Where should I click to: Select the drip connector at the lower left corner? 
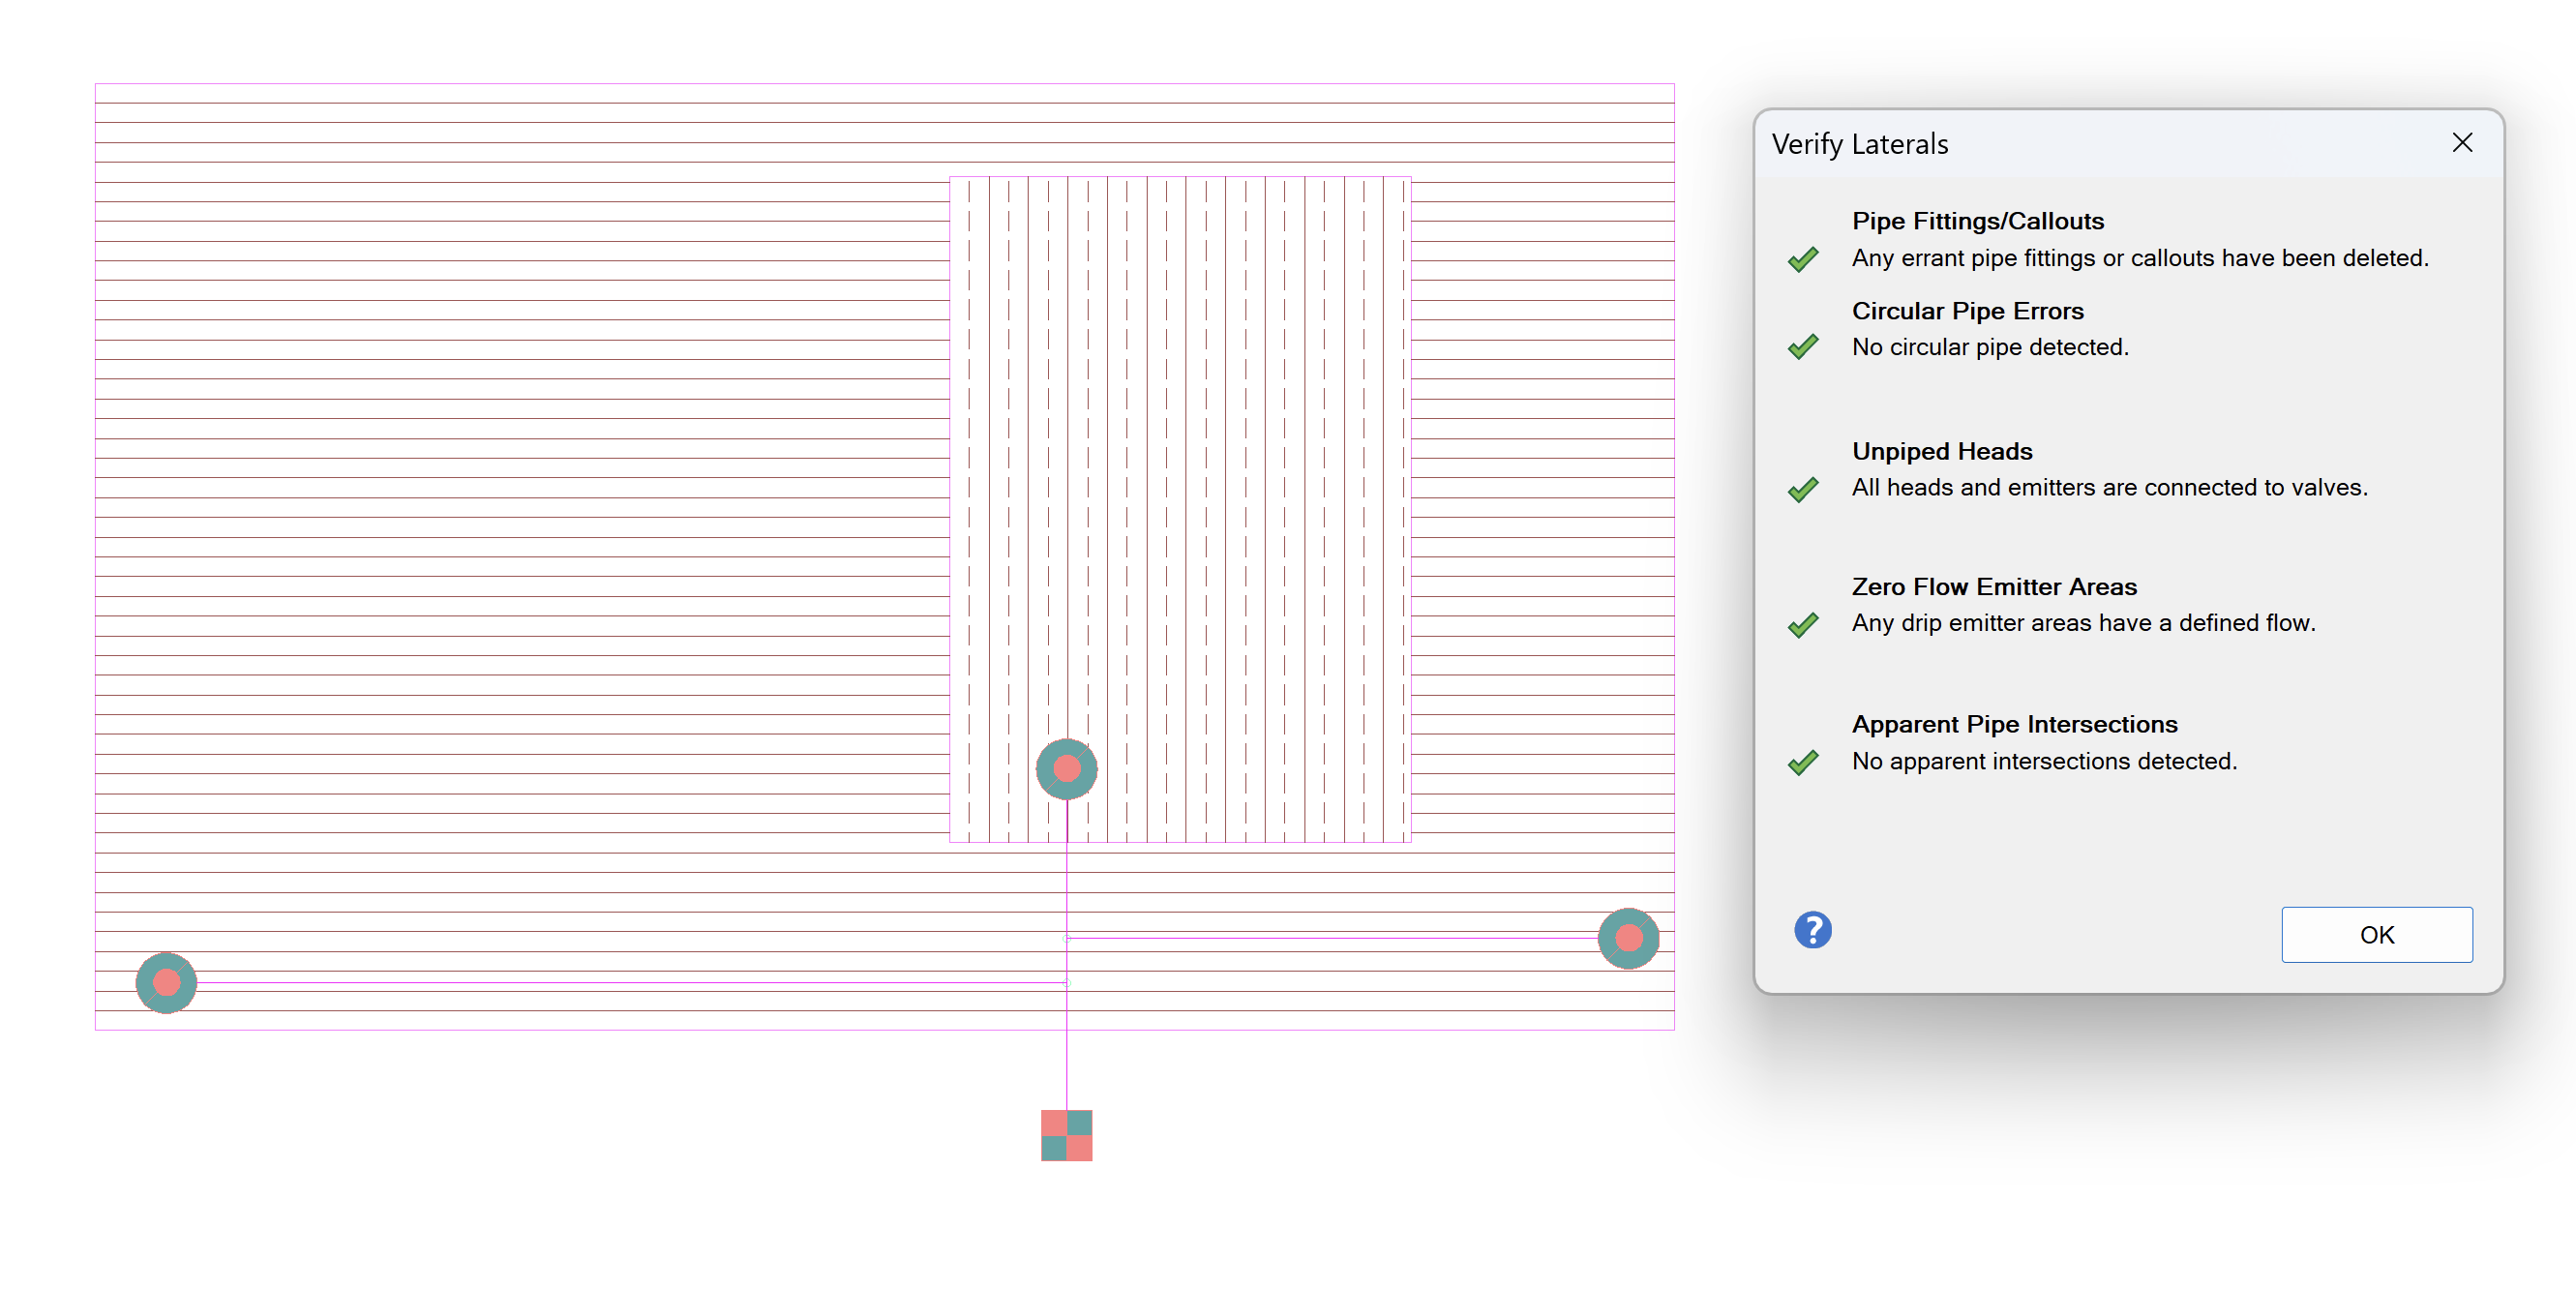[166, 982]
